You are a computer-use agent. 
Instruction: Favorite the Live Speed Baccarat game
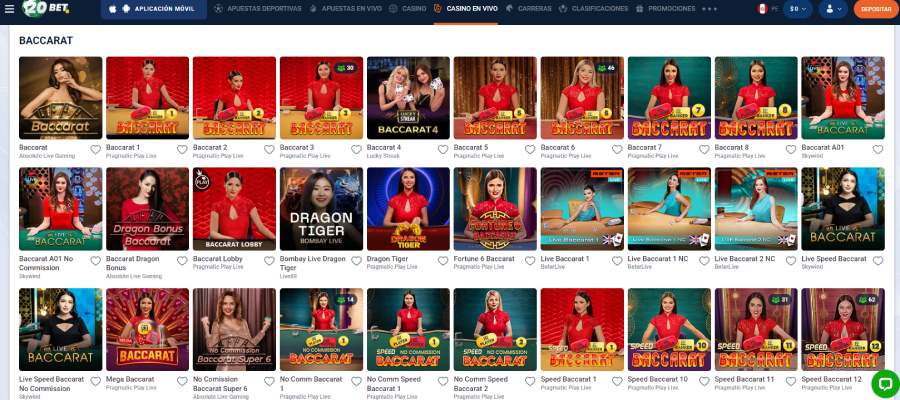tap(878, 260)
